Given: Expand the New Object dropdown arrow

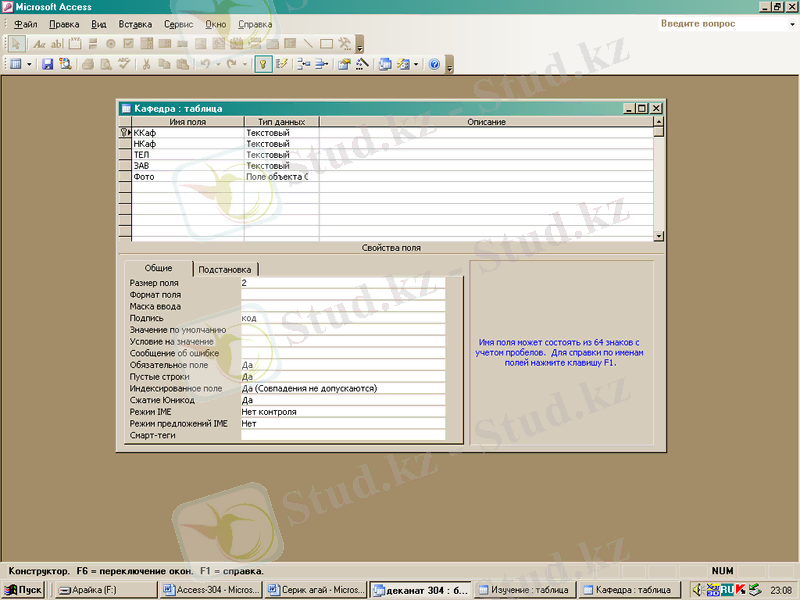Looking at the screenshot, I should tap(416, 64).
